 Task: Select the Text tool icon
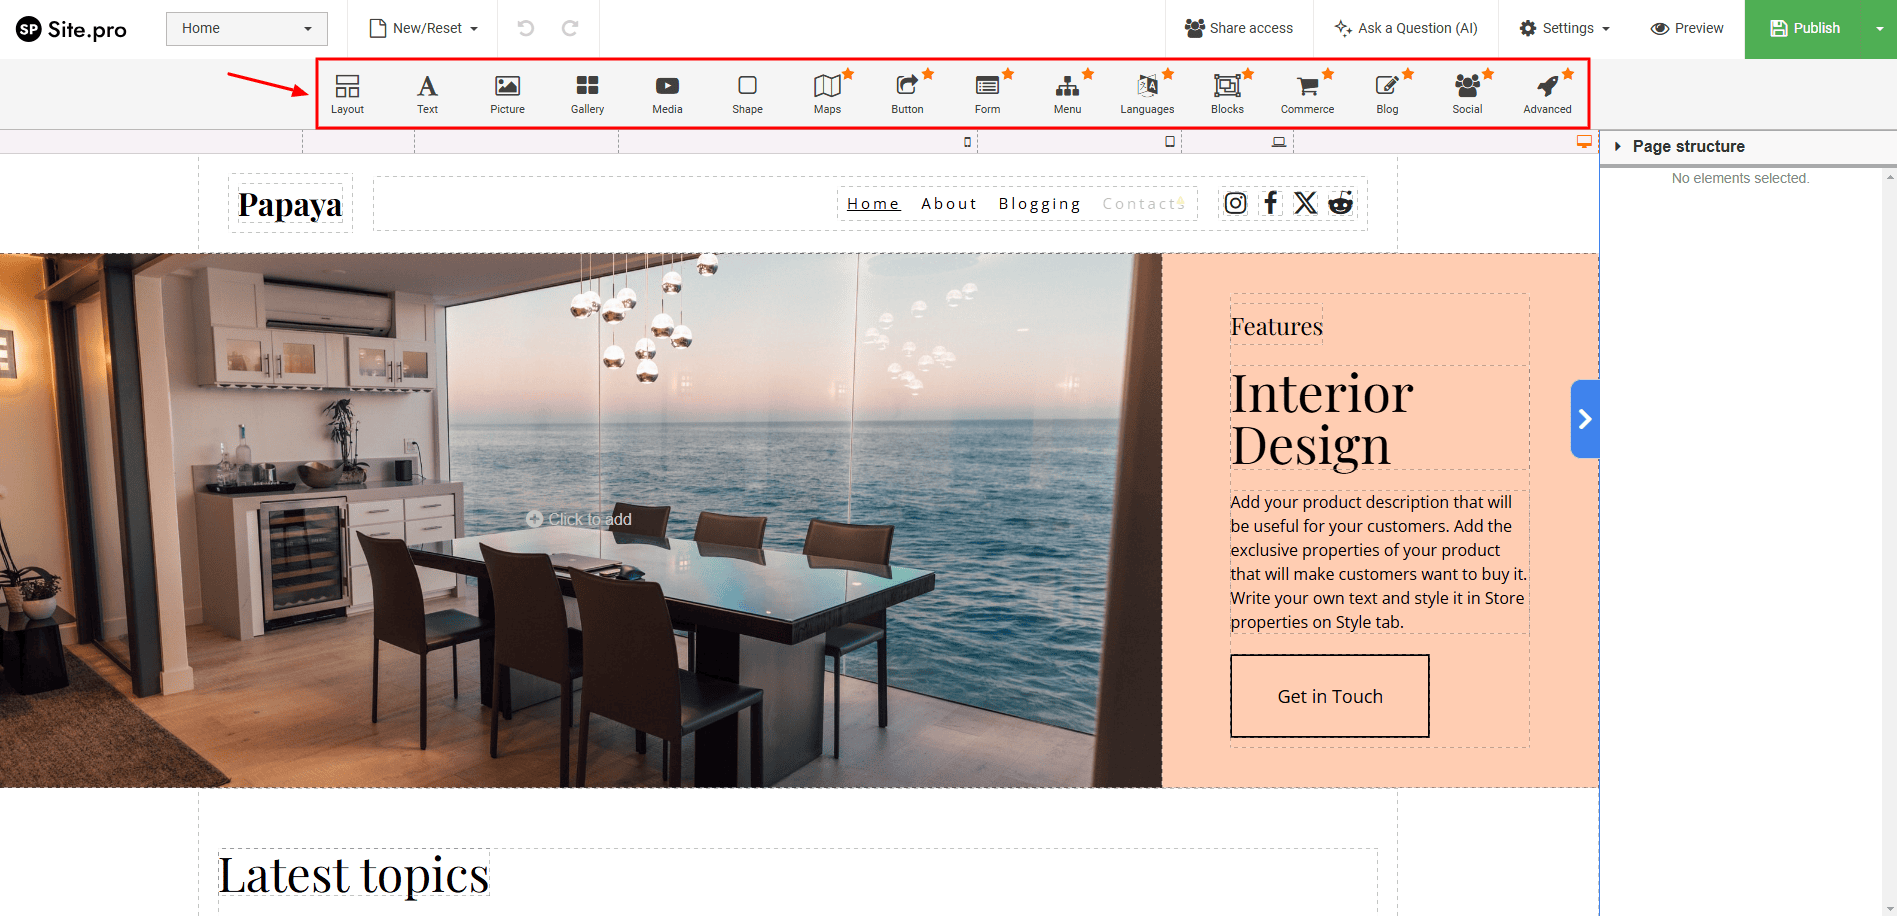pyautogui.click(x=427, y=93)
